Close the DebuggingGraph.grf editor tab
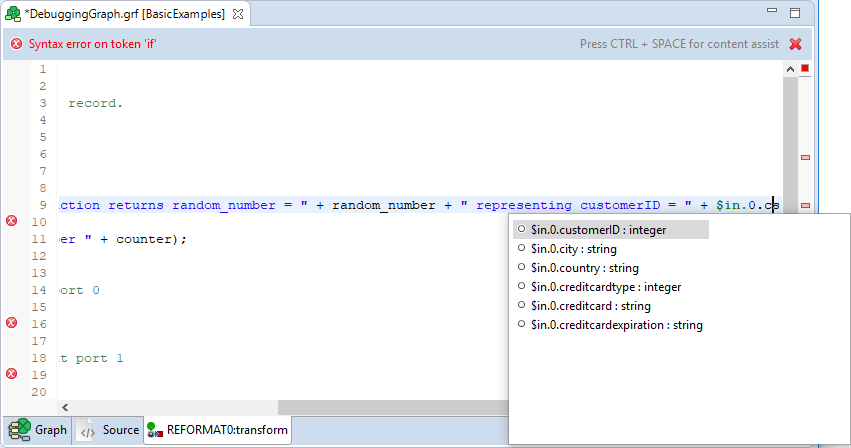851x448 pixels. point(241,15)
